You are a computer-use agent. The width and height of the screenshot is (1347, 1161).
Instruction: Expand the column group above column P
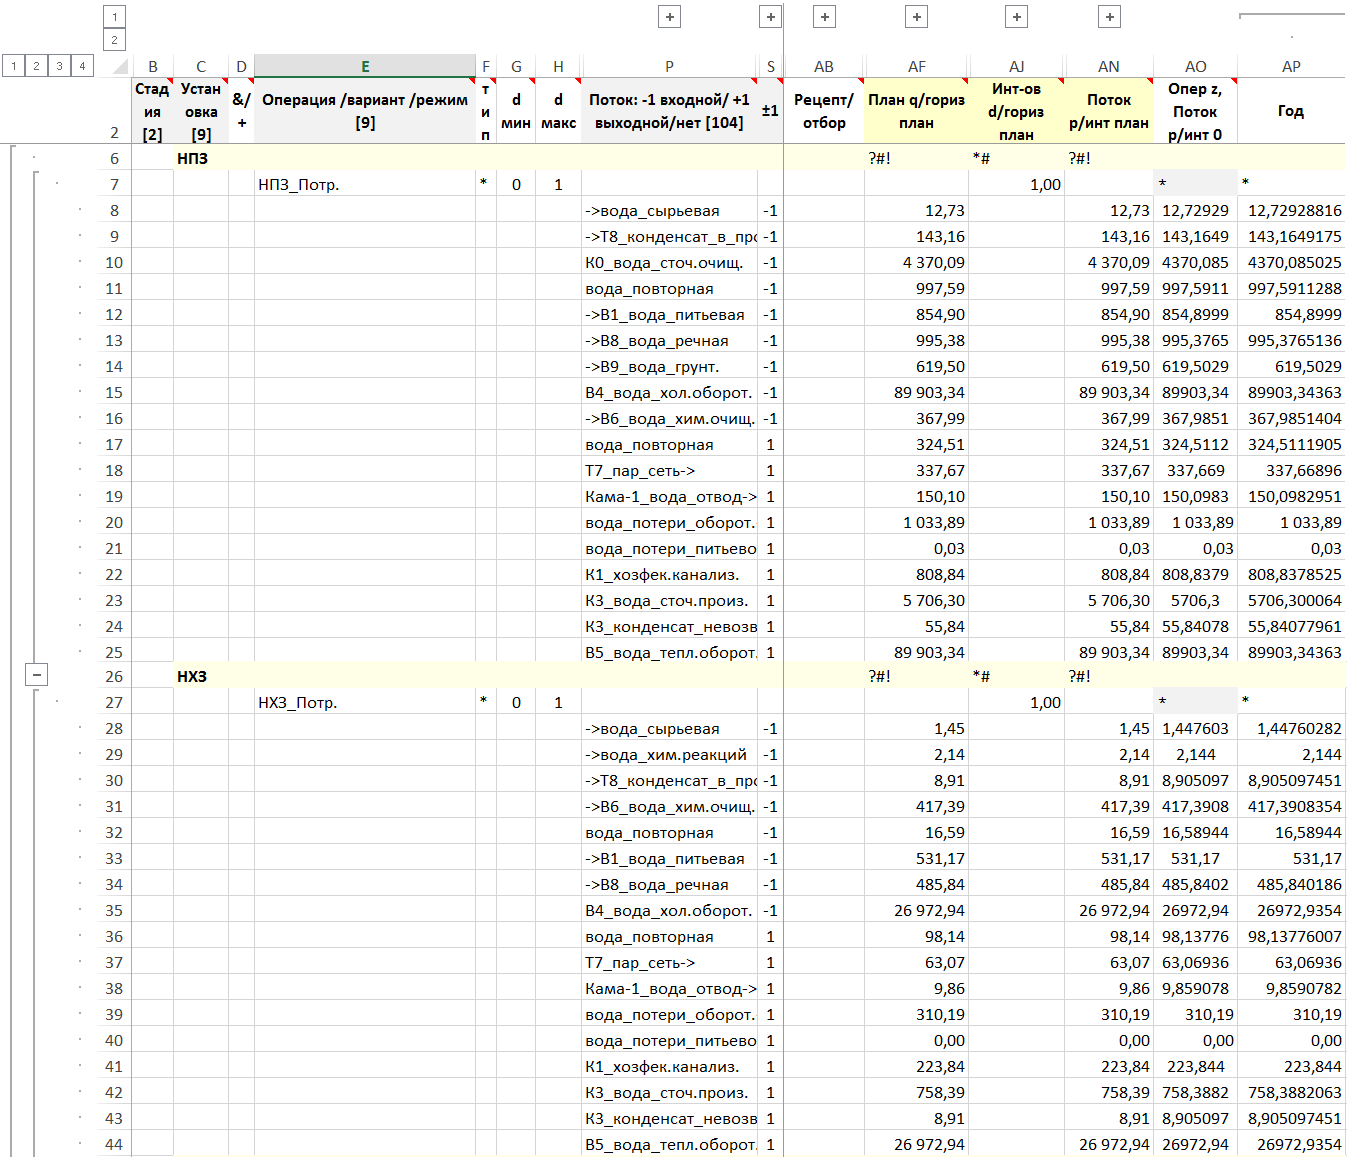point(669,17)
